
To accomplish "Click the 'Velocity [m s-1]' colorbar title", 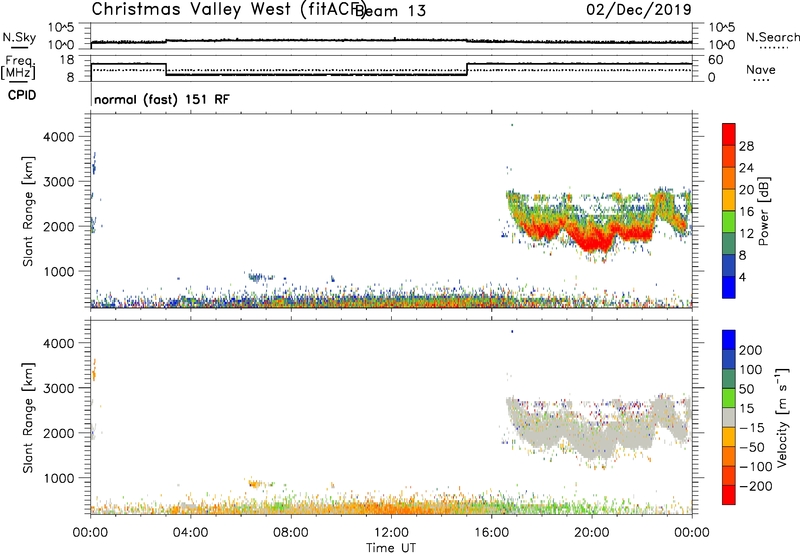I will pos(783,417).
